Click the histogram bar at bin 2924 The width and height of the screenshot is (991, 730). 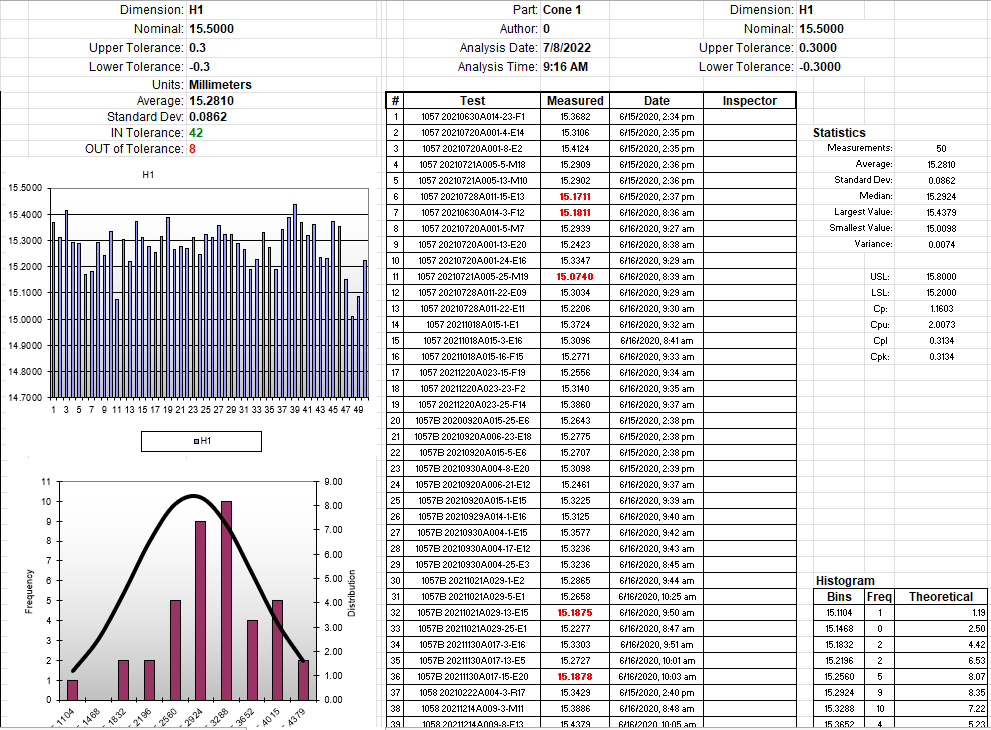[200, 611]
